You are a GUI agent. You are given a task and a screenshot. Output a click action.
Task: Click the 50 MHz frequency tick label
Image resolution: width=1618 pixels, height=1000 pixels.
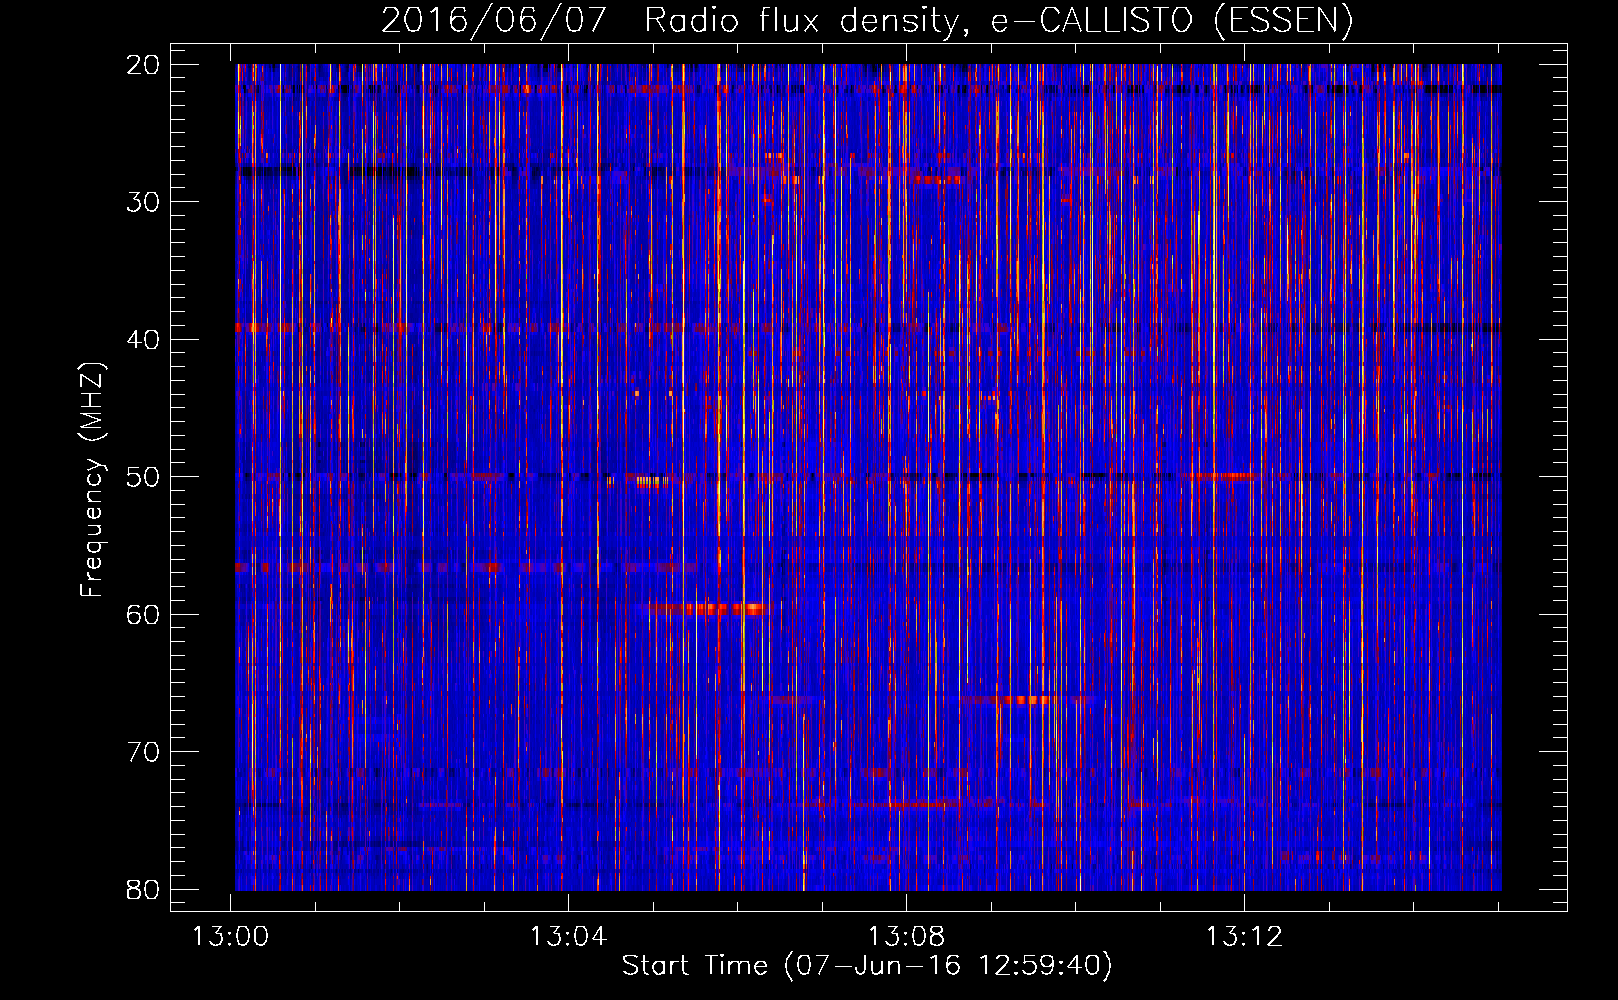click(143, 477)
